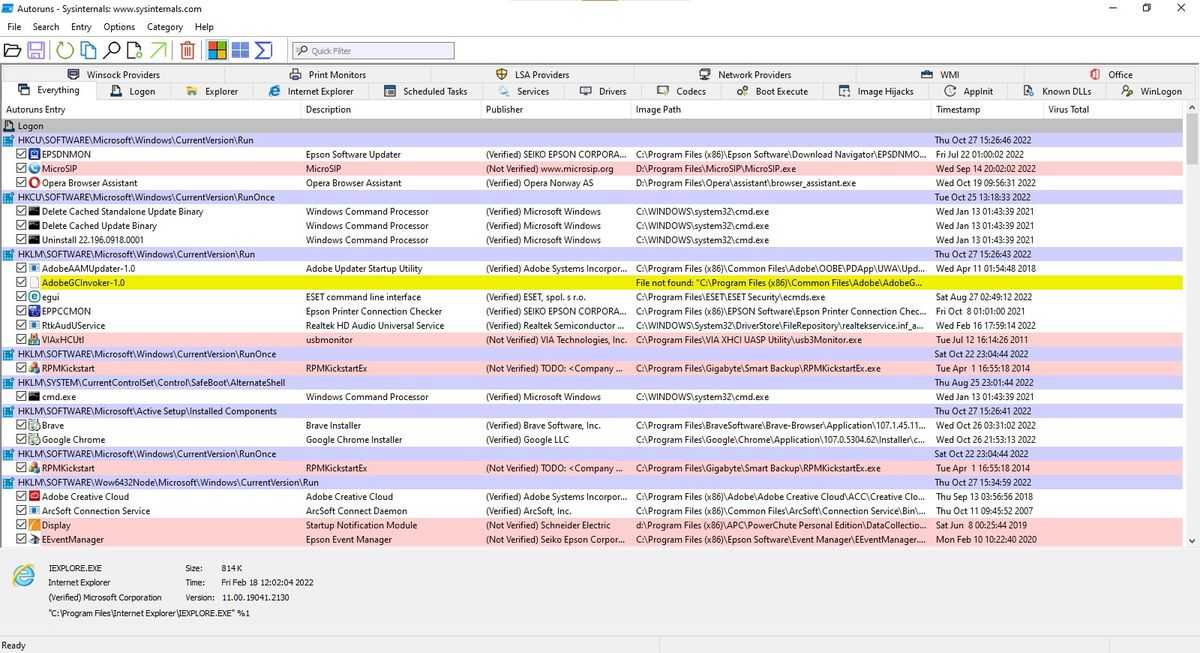This screenshot has width=1200, height=653.
Task: Click the Internet Explorer icon in details pane
Action: [23, 576]
